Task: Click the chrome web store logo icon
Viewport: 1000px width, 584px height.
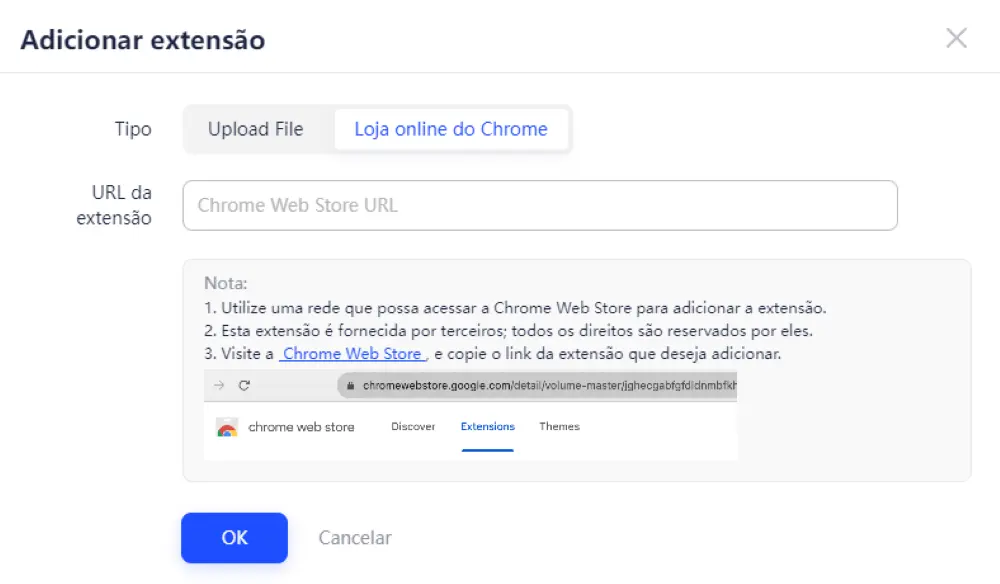Action: [227, 427]
